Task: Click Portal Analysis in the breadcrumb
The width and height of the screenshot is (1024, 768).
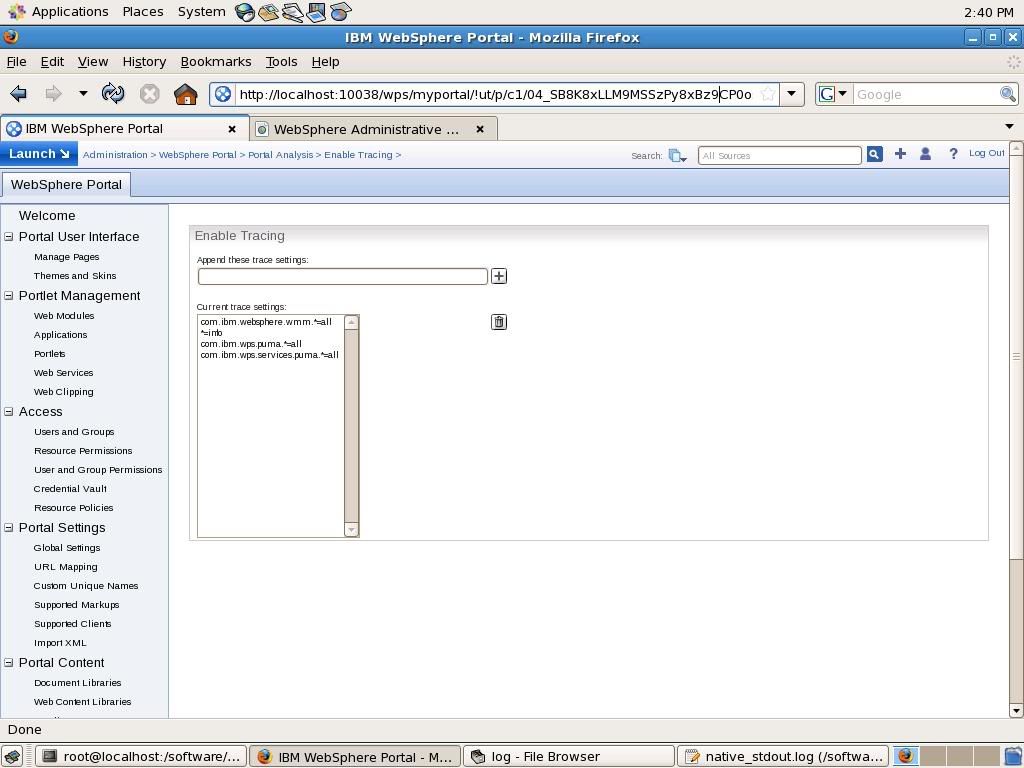Action: tap(281, 155)
